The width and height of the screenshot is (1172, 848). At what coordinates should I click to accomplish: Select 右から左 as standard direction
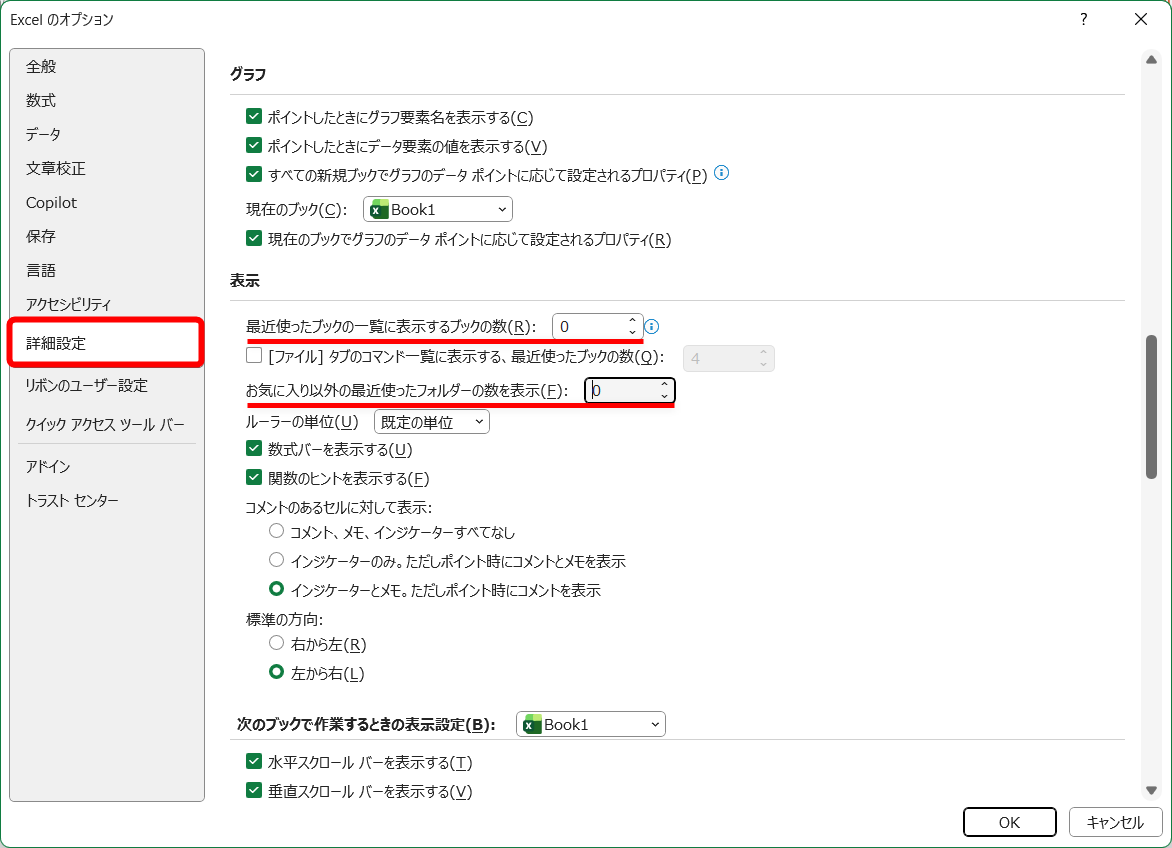(x=276, y=643)
